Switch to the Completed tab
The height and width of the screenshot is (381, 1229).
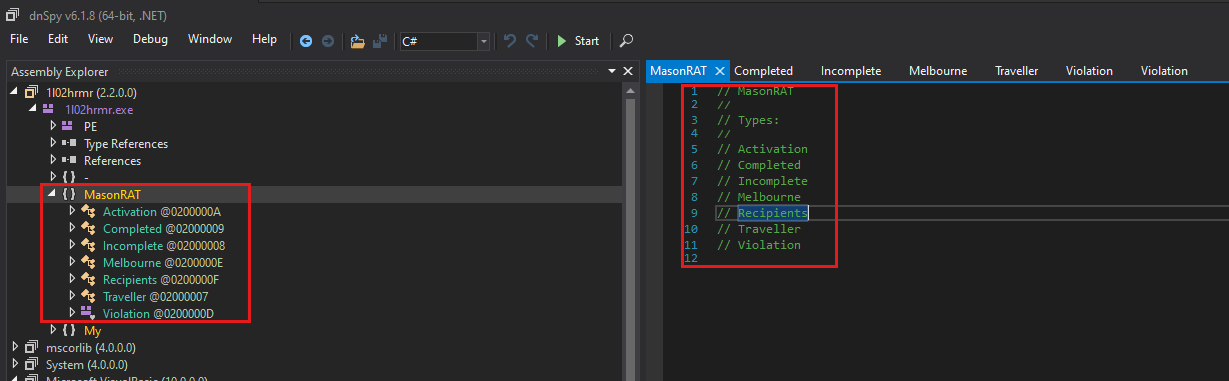[x=763, y=71]
